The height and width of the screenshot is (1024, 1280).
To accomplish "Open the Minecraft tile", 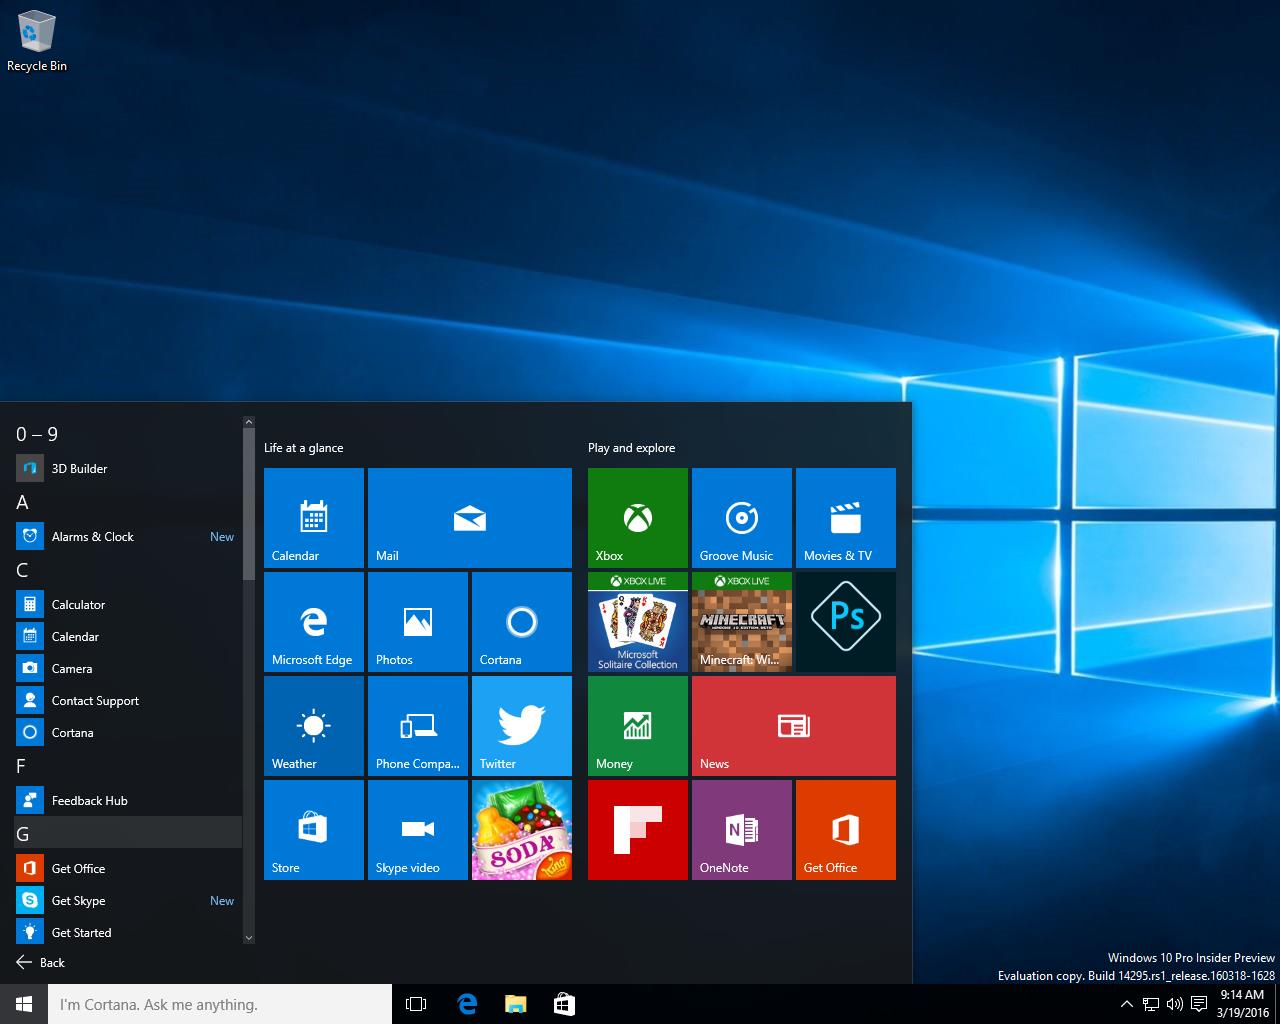I will point(742,622).
